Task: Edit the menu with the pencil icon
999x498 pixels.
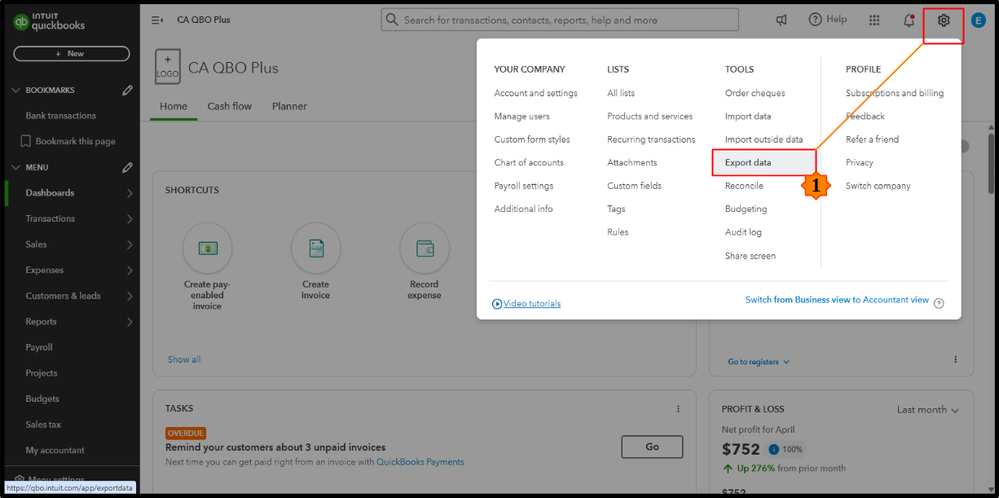Action: (x=127, y=167)
